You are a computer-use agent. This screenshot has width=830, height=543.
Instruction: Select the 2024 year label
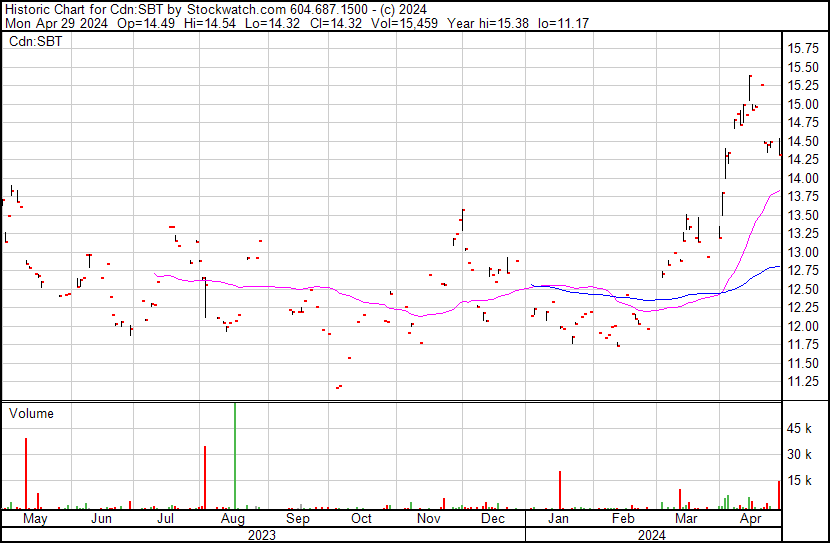point(653,535)
